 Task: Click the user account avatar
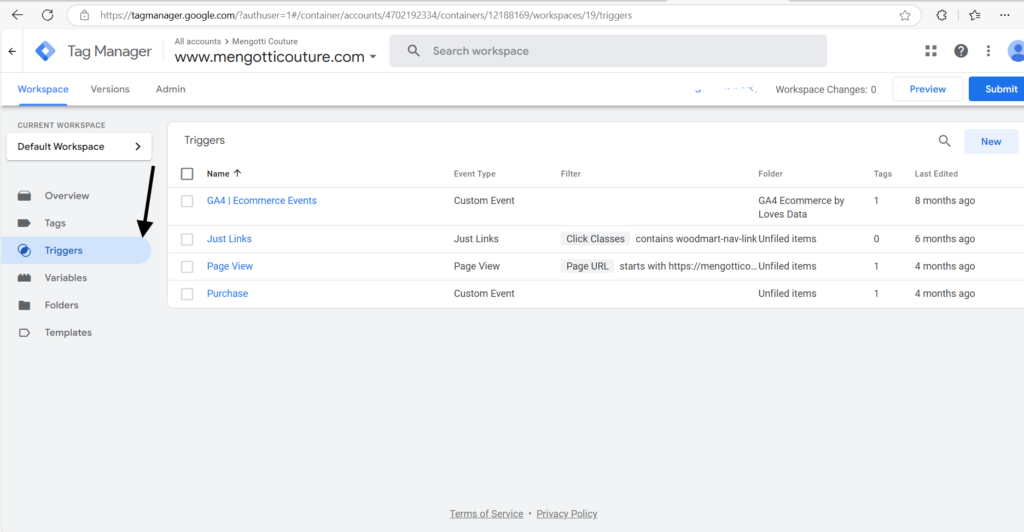(x=1016, y=51)
